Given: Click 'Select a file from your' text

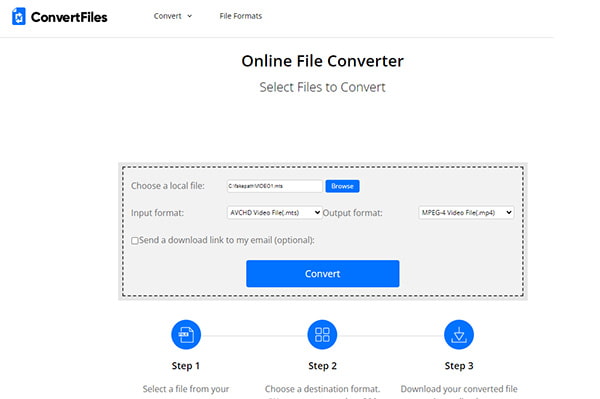Looking at the screenshot, I should coord(186,389).
